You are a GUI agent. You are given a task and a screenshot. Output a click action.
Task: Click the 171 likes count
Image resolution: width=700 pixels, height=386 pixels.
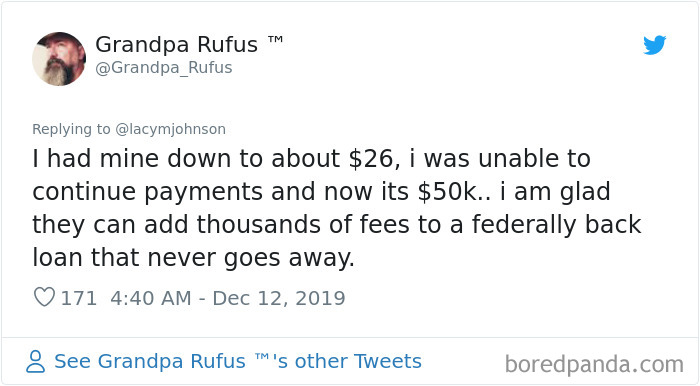click(x=79, y=298)
